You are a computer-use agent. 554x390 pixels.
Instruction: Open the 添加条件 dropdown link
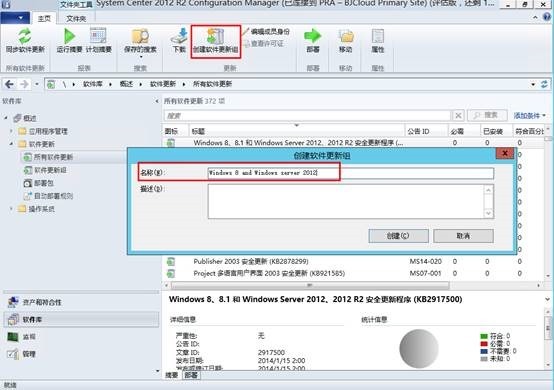pyautogui.click(x=529, y=116)
